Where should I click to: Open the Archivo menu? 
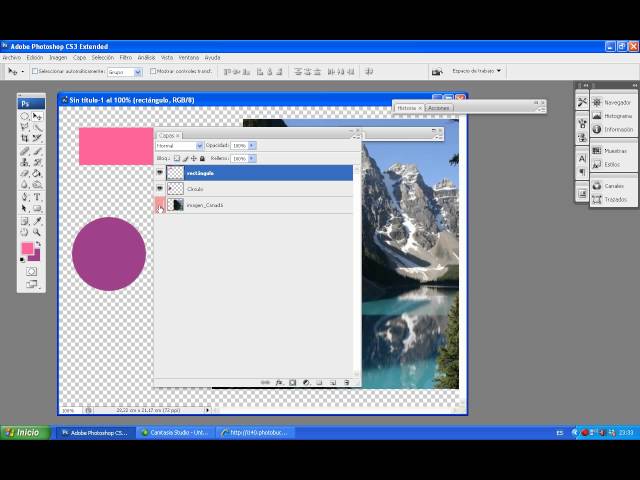12,58
